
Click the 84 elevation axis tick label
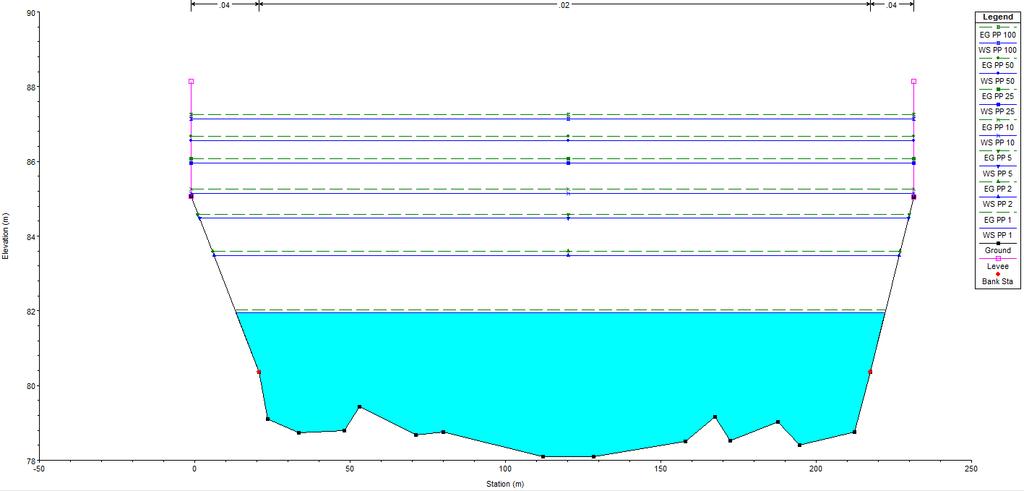point(29,236)
